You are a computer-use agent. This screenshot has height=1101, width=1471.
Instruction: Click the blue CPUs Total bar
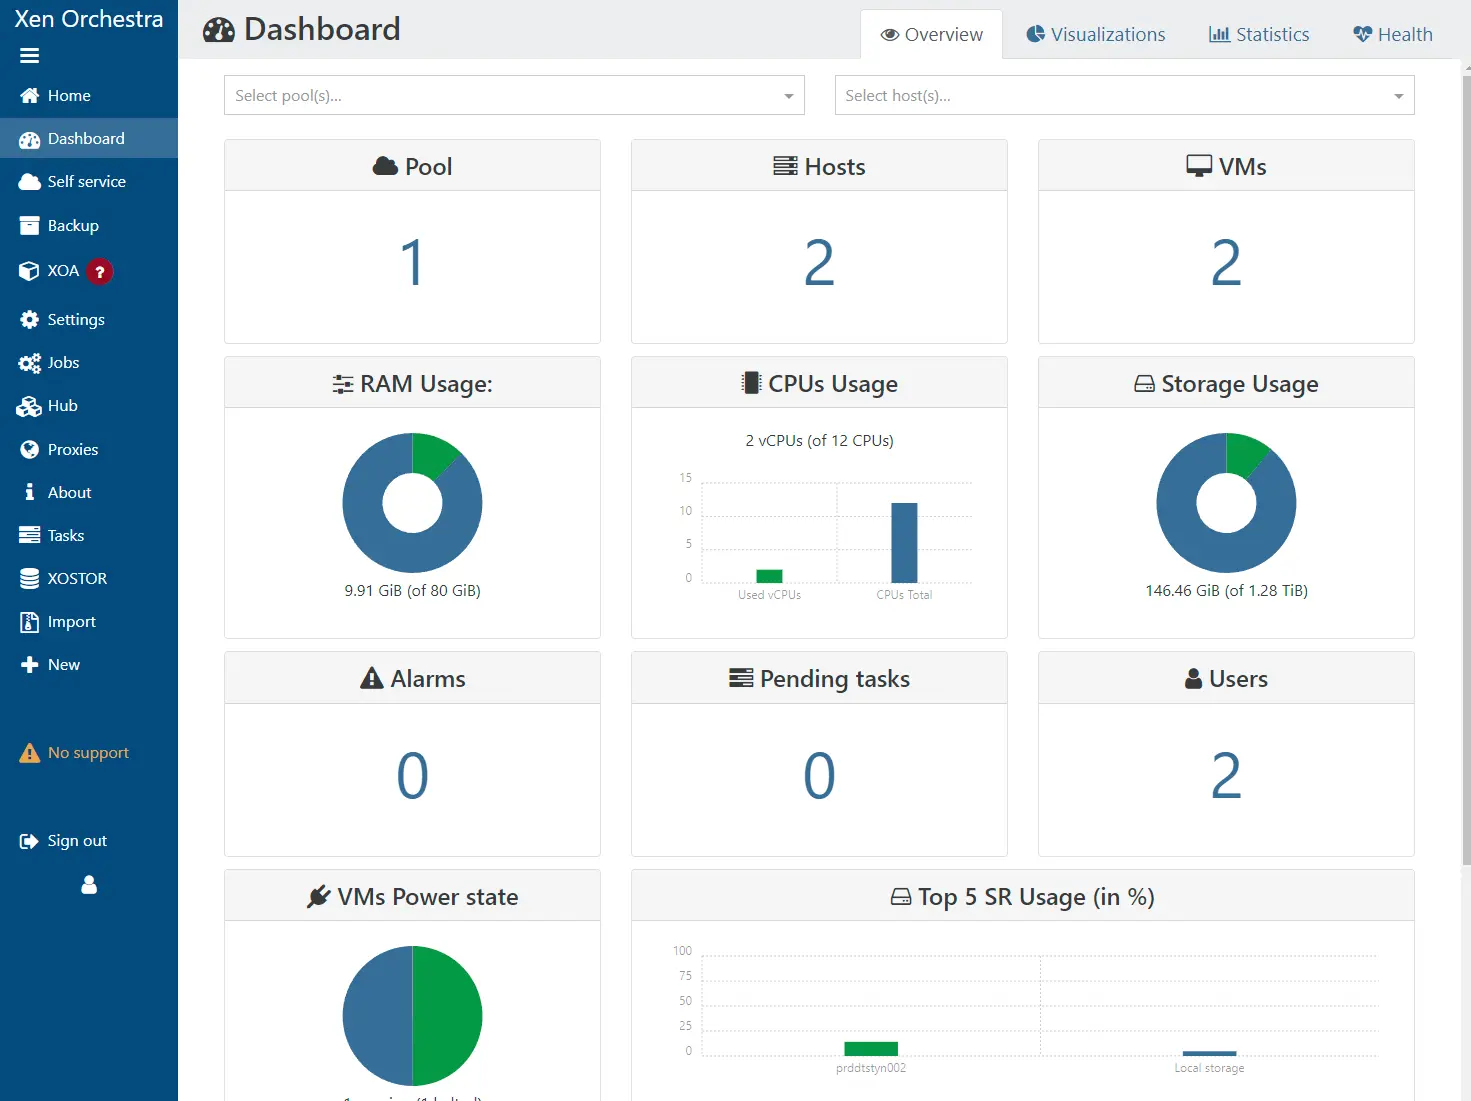(x=904, y=543)
